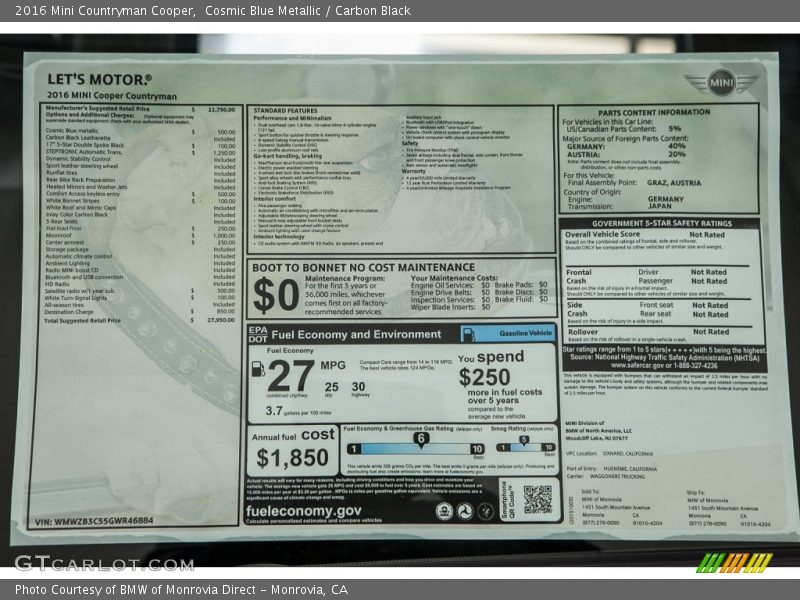This screenshot has height=600, width=800.
Task: Click "Not Rated" in the Rollover row
Action: 711,332
